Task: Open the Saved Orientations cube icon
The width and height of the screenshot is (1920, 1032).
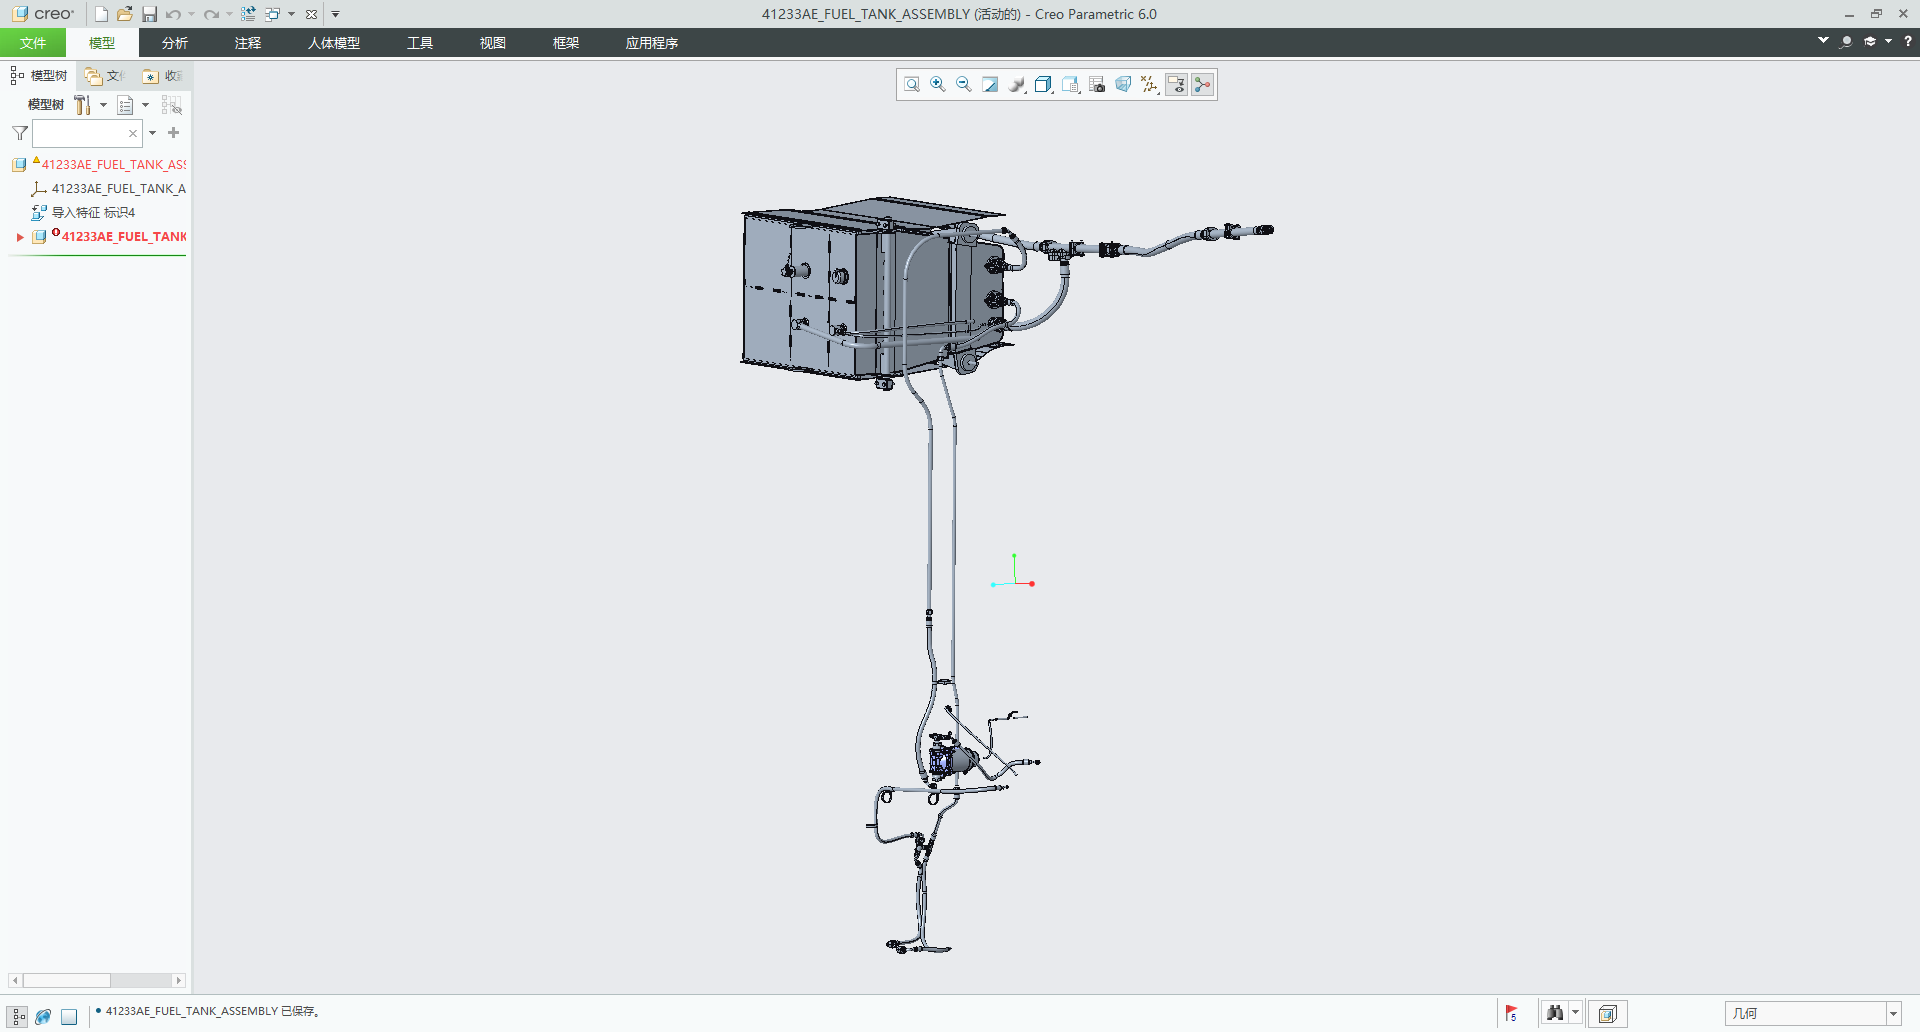Action: (x=1044, y=85)
